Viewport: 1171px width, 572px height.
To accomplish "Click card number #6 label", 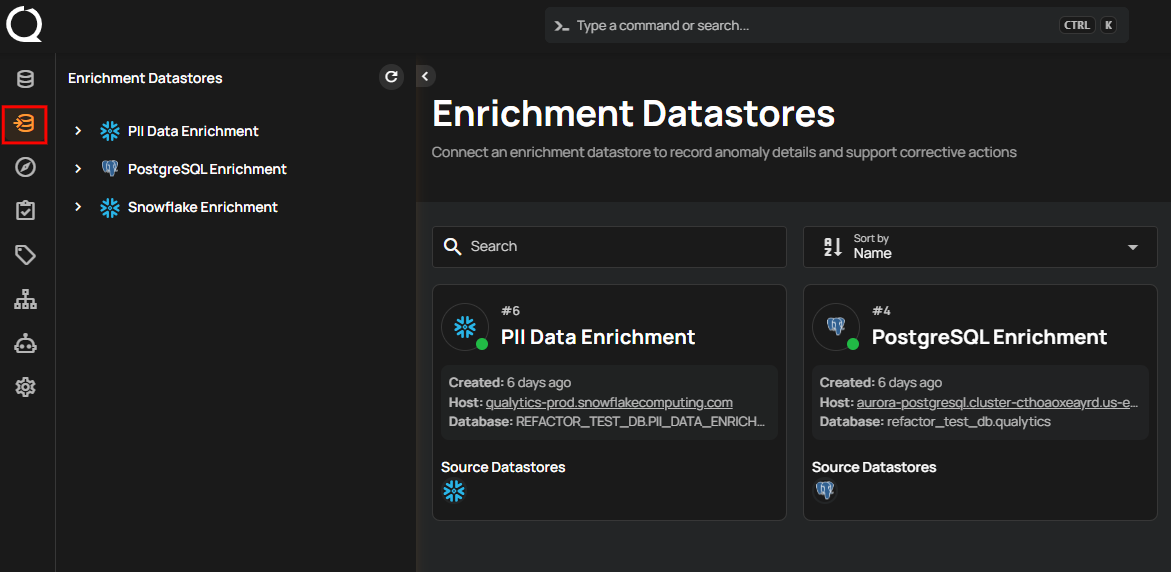I will click(510, 311).
